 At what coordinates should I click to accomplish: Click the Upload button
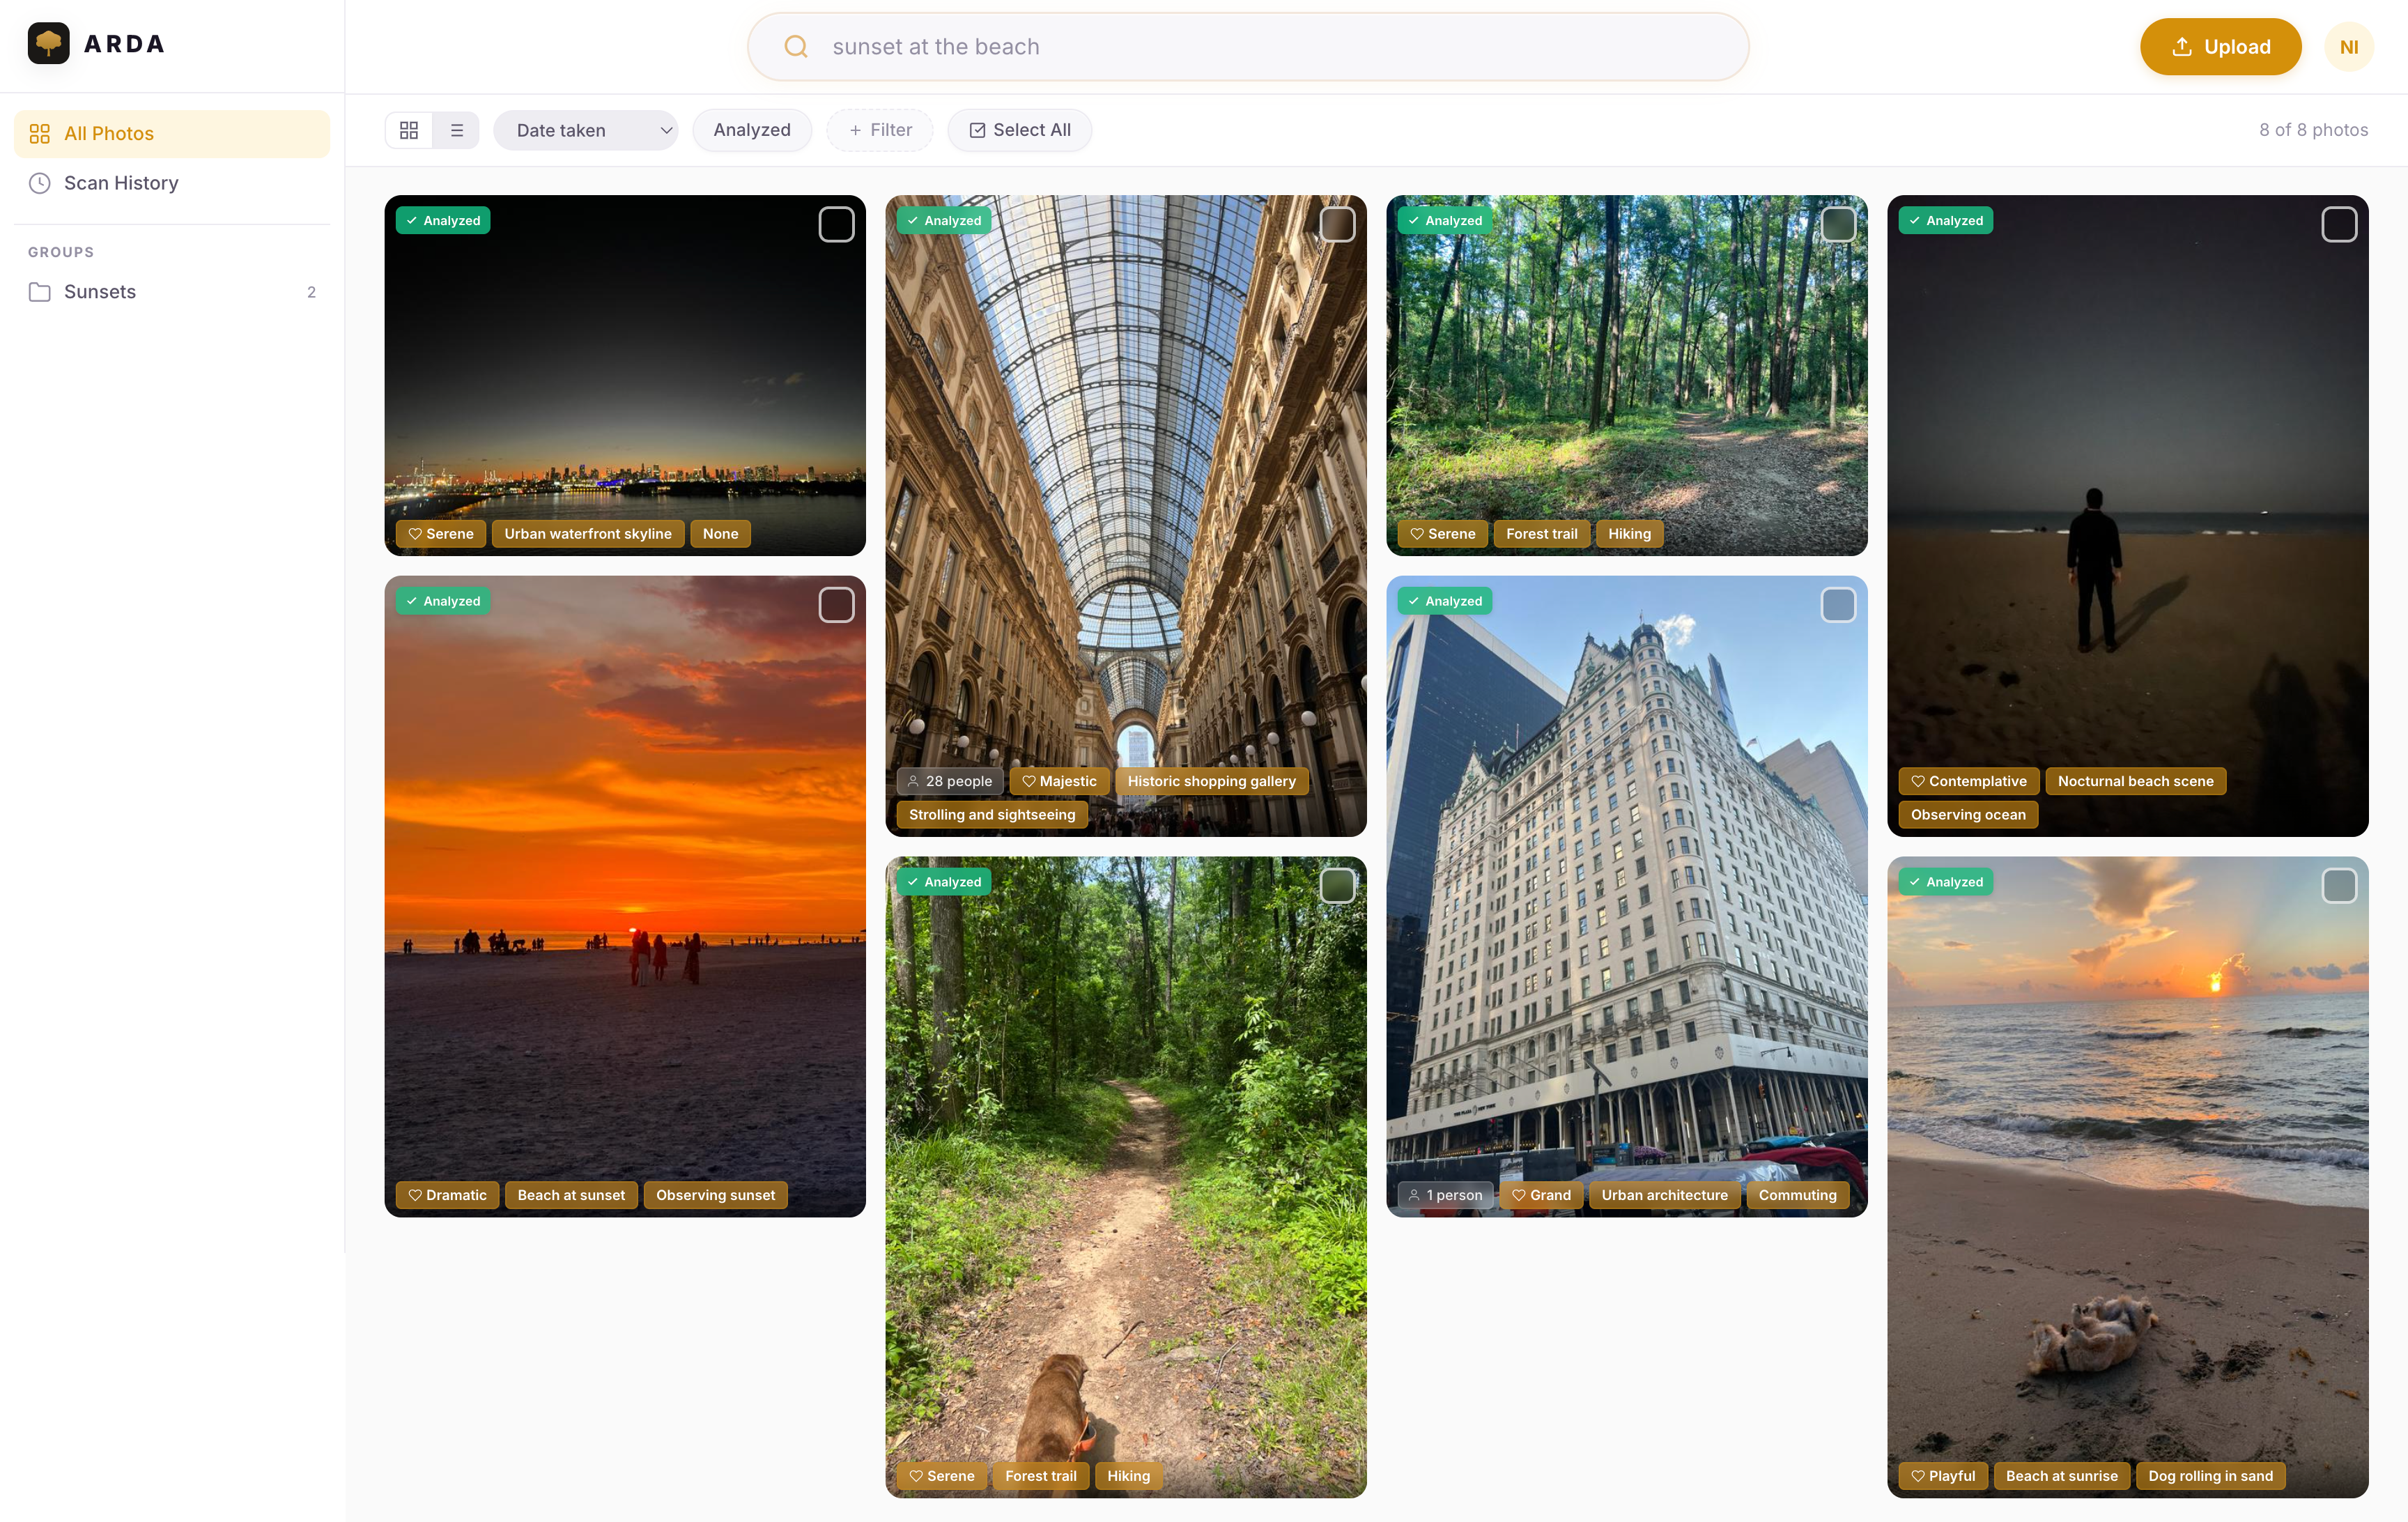[x=2220, y=46]
